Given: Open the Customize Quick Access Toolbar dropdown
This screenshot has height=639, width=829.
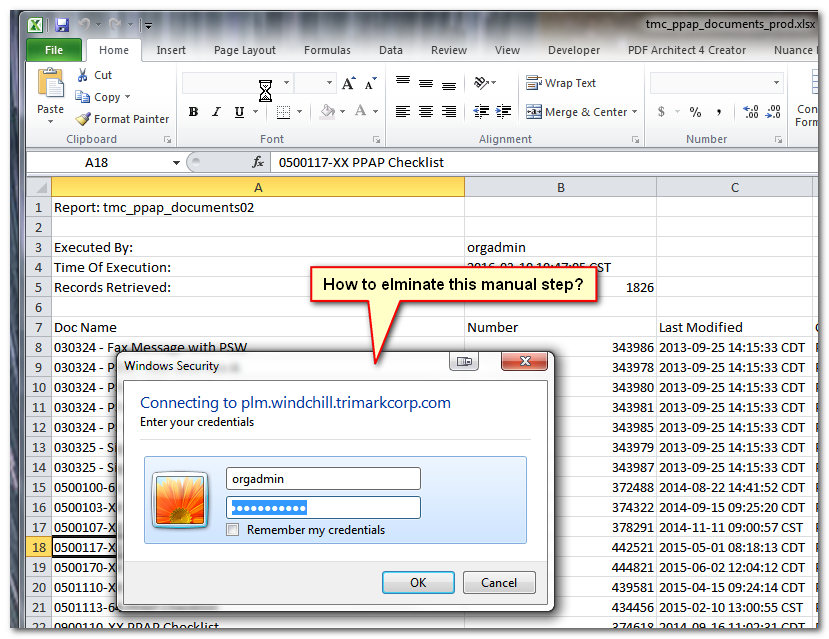Looking at the screenshot, I should pyautogui.click(x=148, y=25).
